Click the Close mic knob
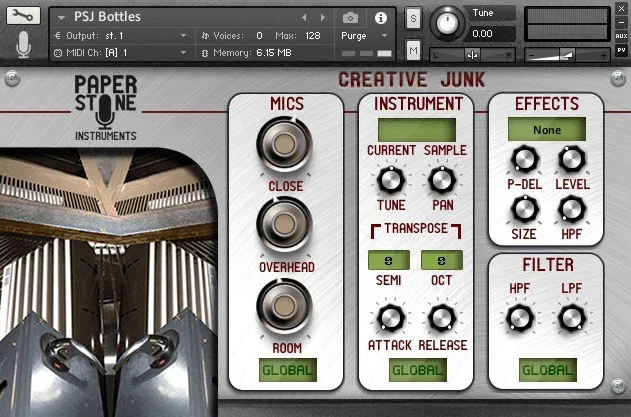Screen dimensions: 631x417 (x=285, y=144)
